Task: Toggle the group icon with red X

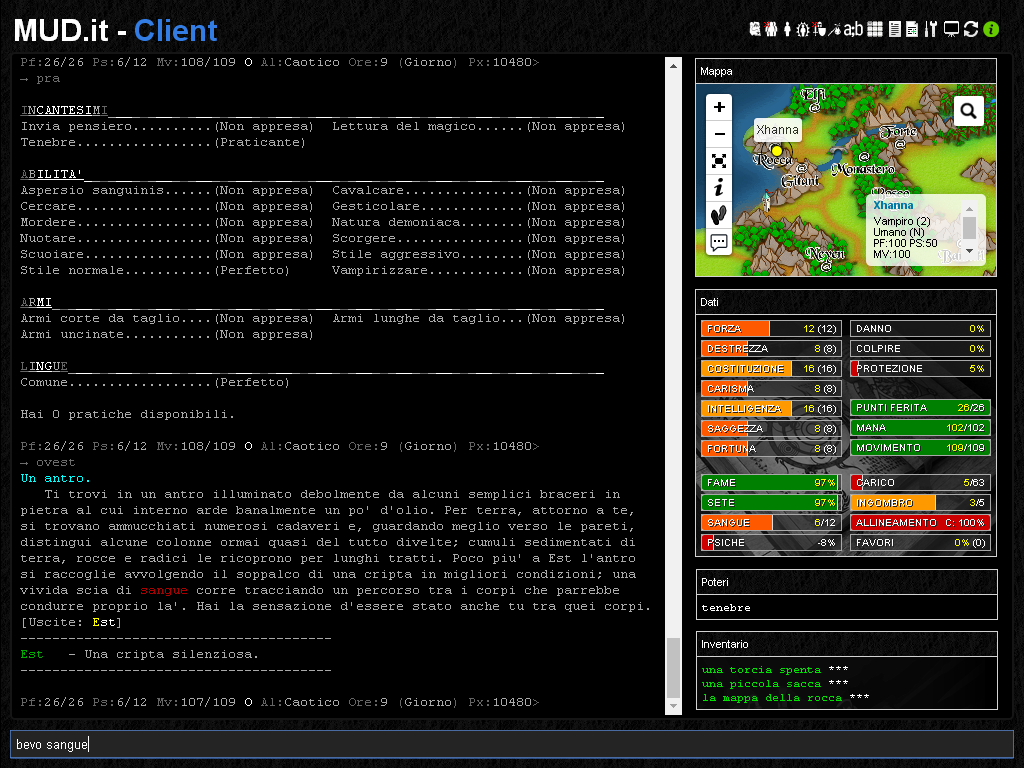Action: coord(771,29)
